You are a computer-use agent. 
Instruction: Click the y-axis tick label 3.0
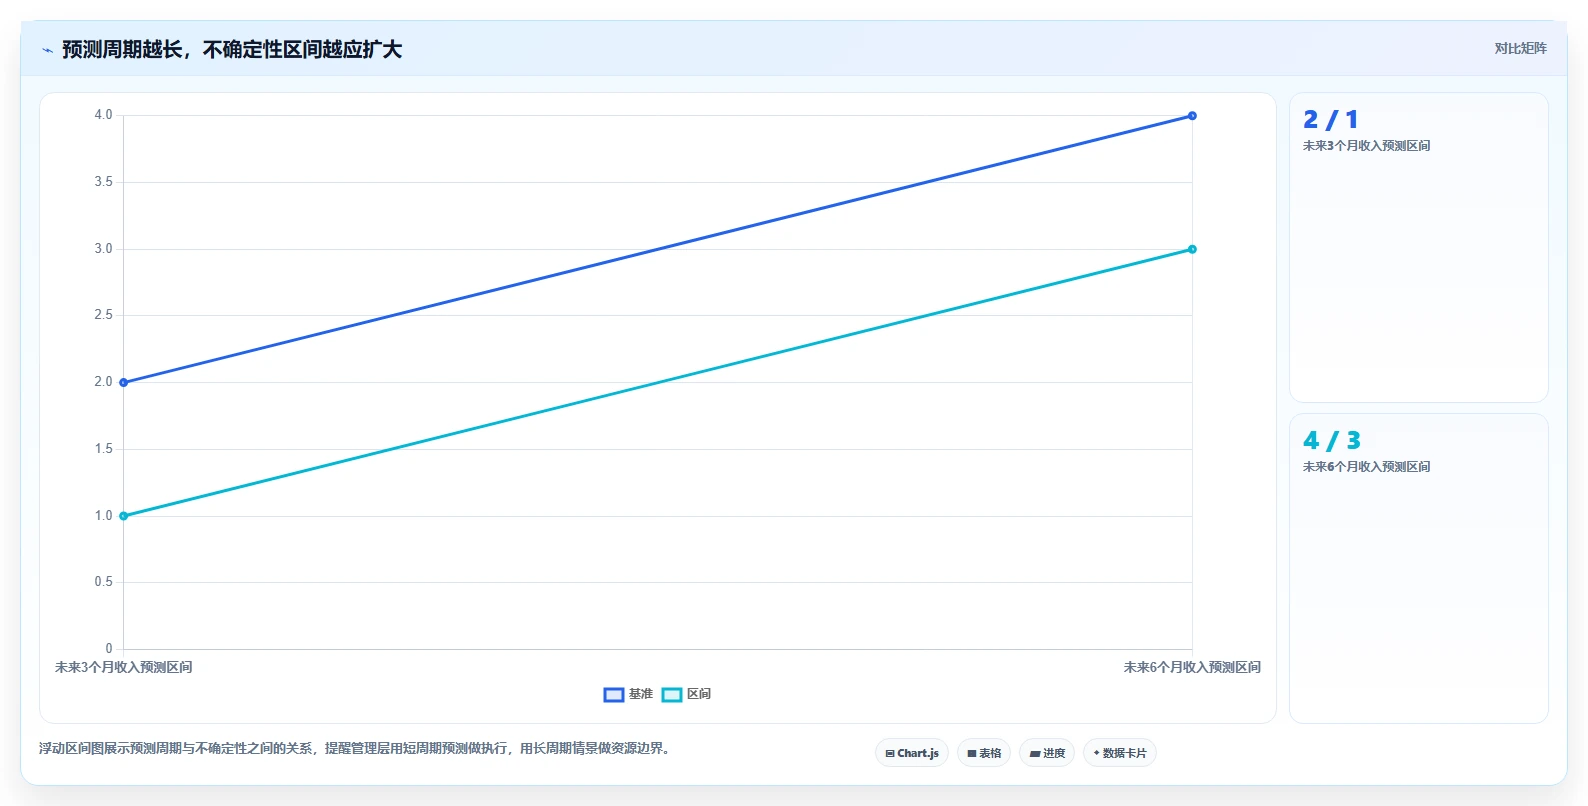pyautogui.click(x=103, y=249)
